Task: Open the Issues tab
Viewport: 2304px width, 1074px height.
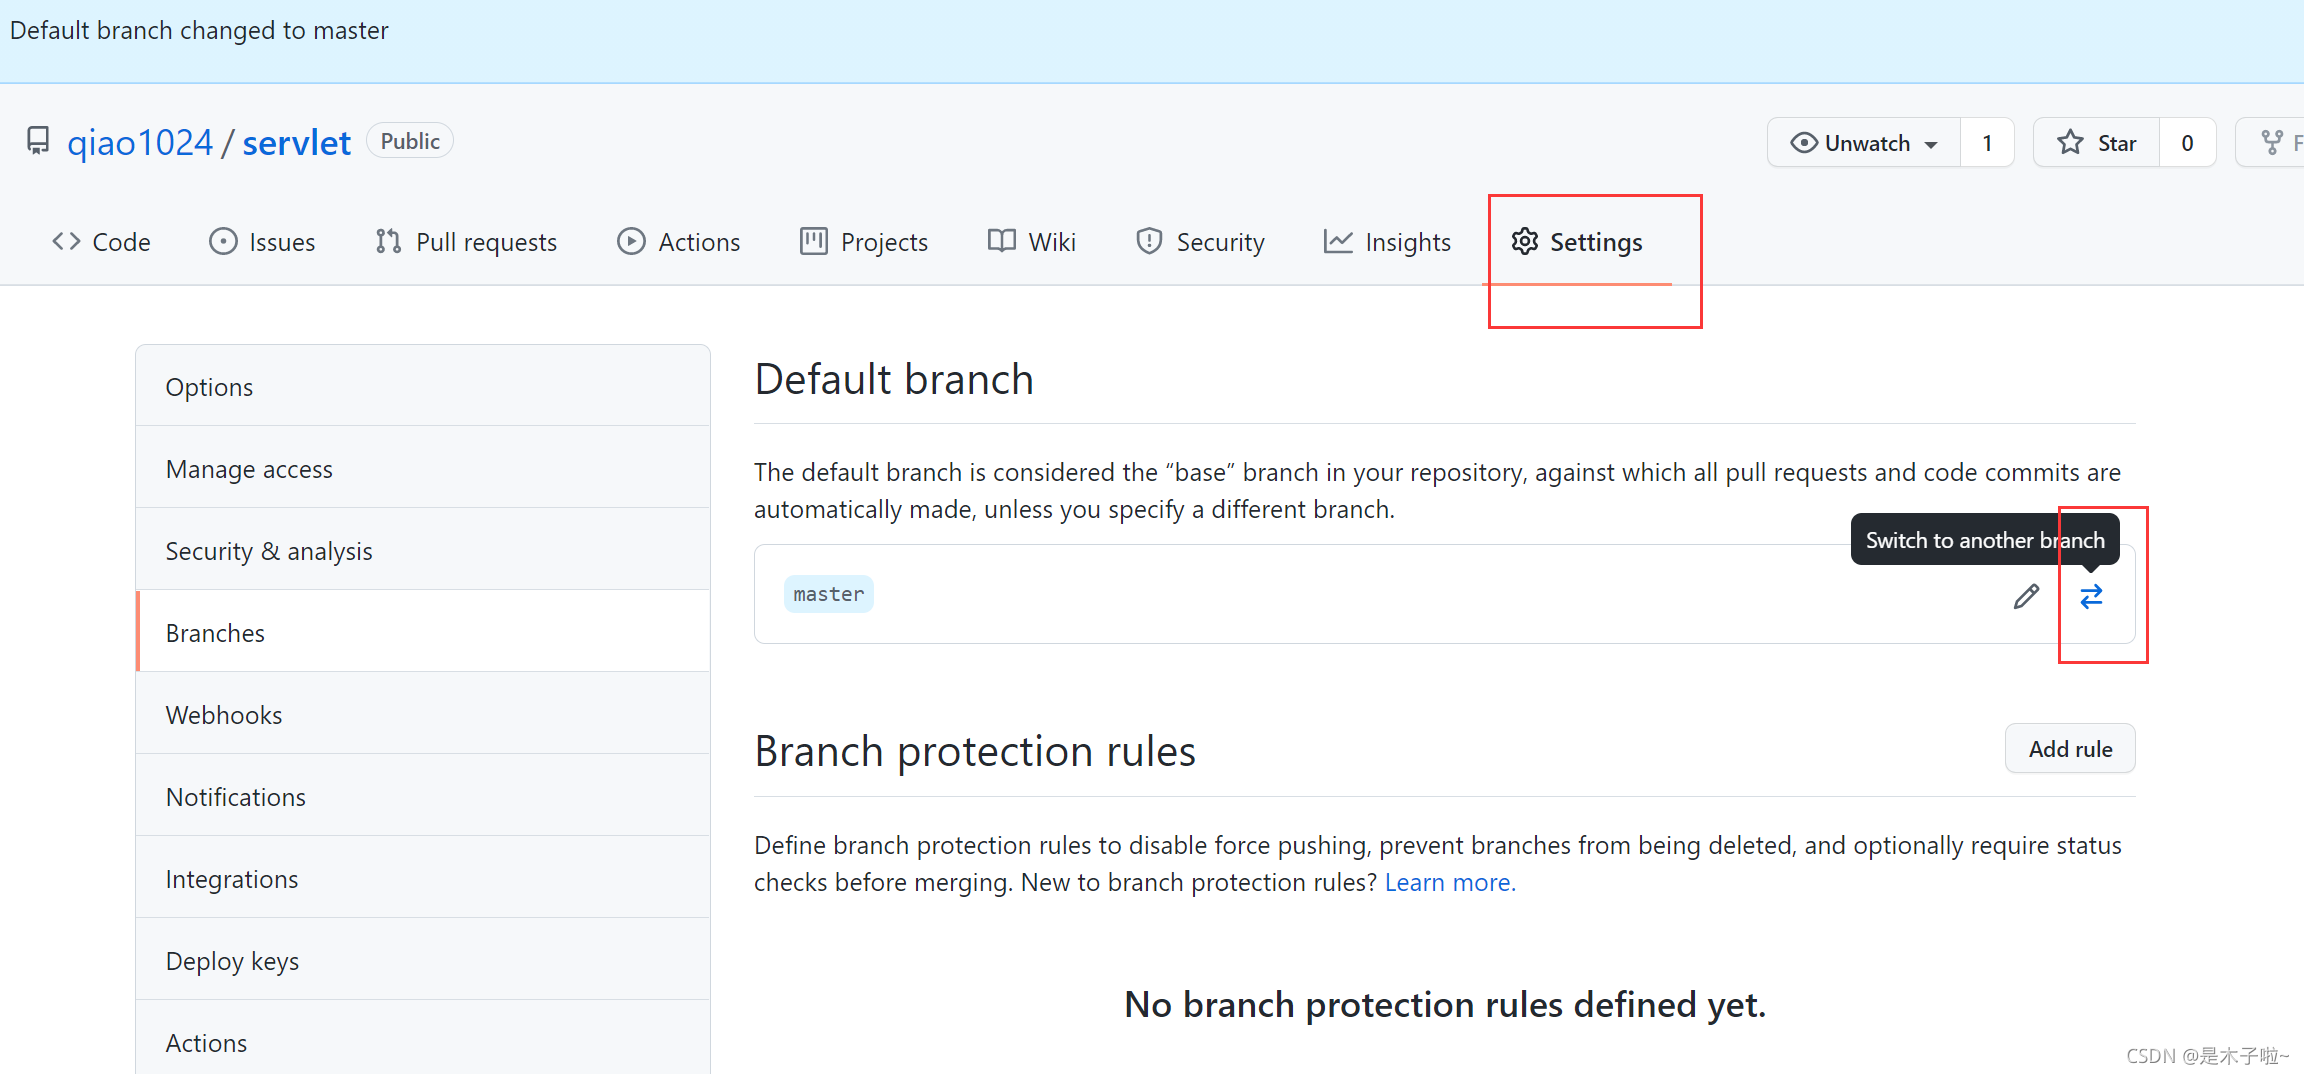Action: [x=262, y=242]
